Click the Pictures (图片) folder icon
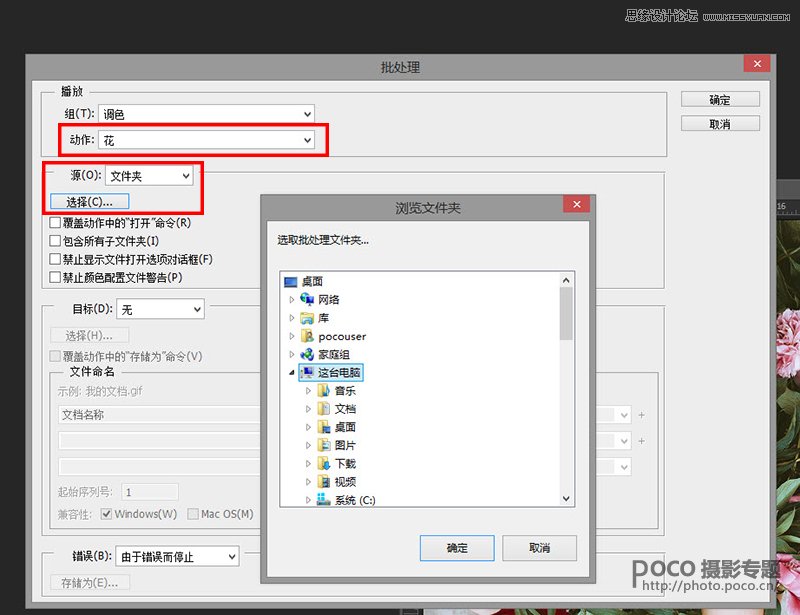800x615 pixels. click(x=323, y=445)
